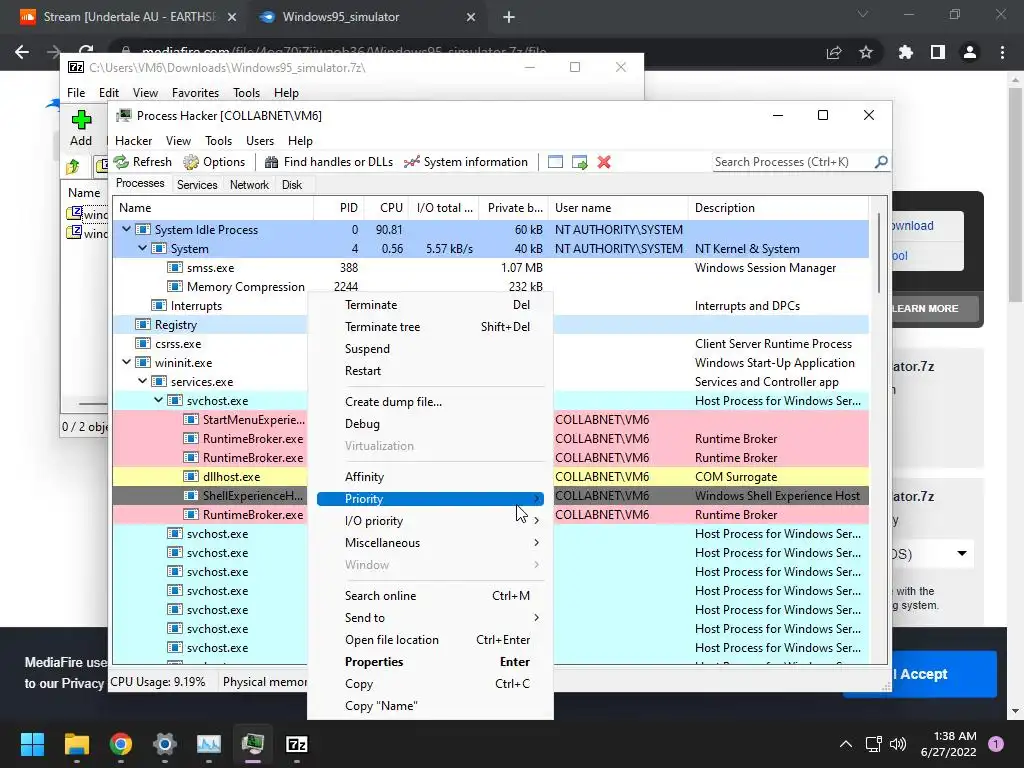
Task: Open Chrome extensions puzzle icon
Action: coord(906,52)
